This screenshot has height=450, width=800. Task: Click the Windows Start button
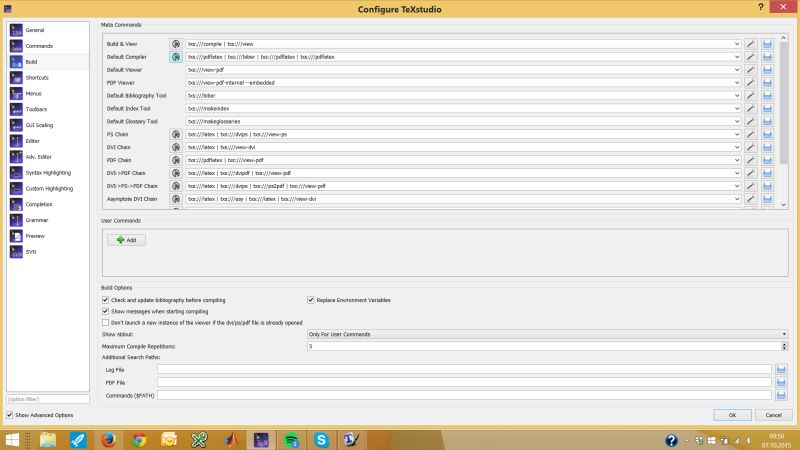[12, 439]
